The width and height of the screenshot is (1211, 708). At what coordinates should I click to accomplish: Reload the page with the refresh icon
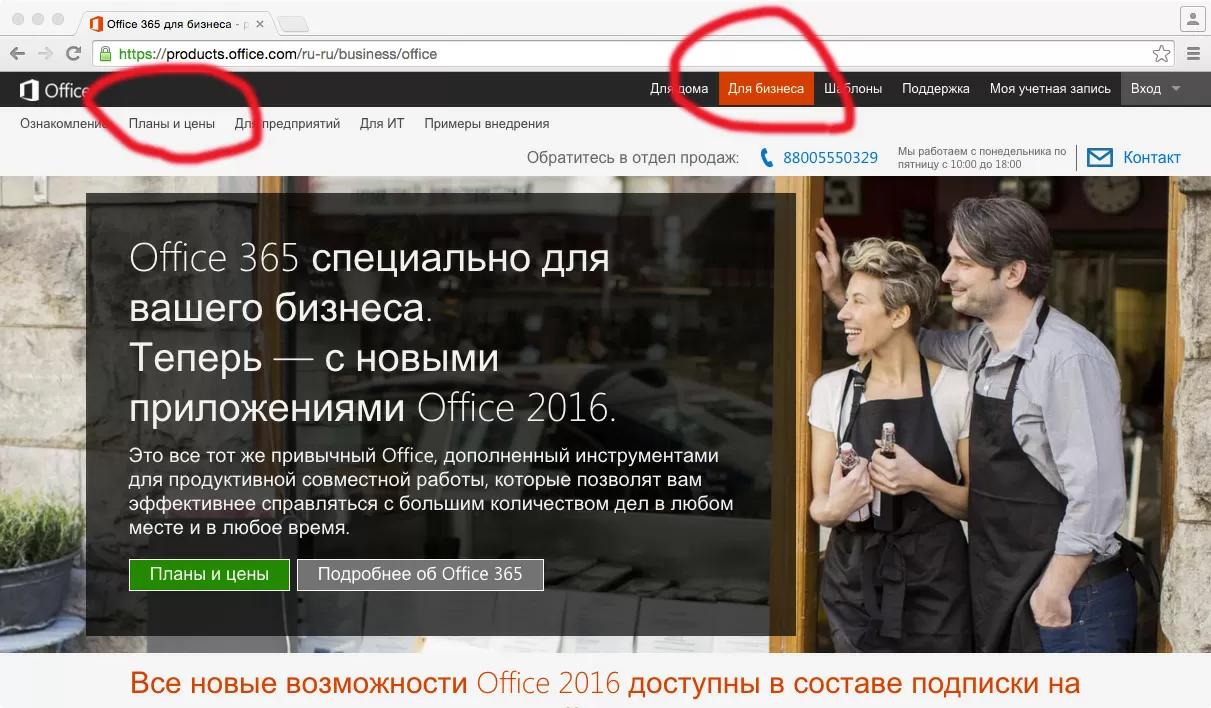click(x=73, y=54)
